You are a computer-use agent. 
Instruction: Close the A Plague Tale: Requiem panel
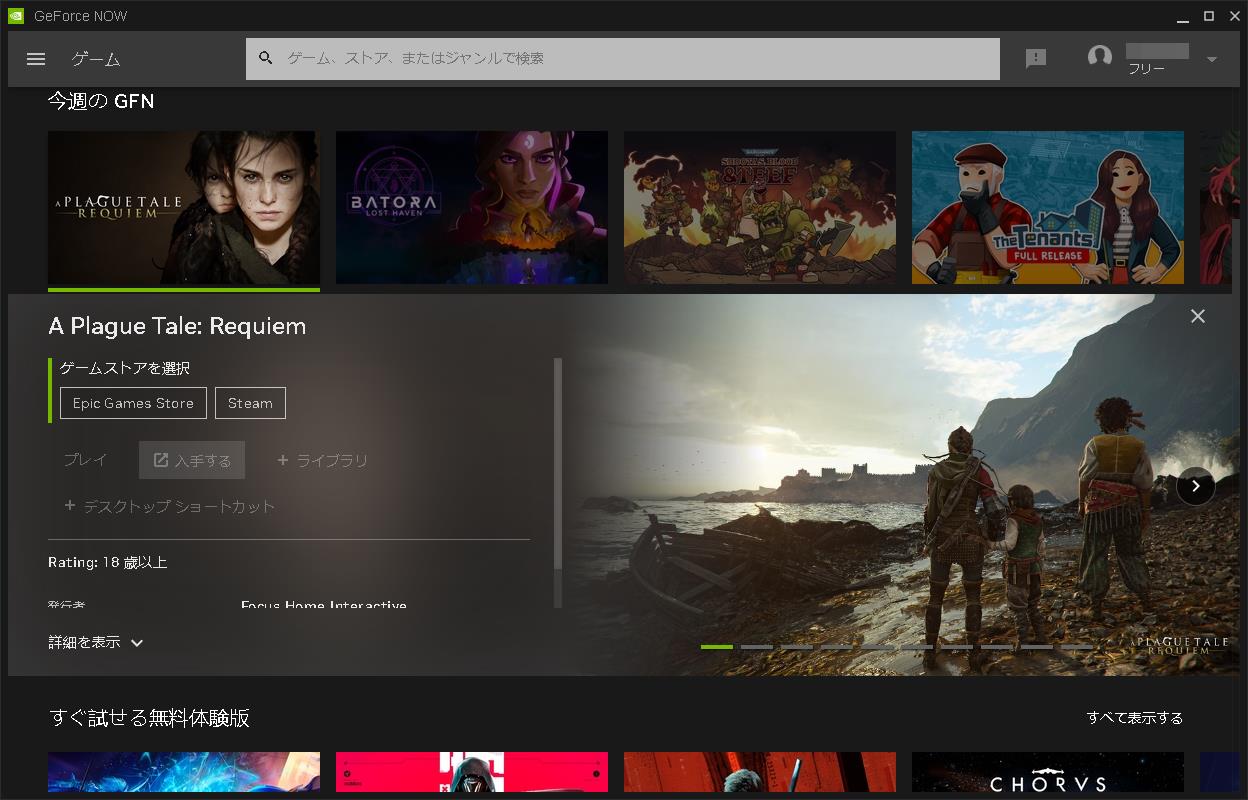coord(1197,316)
